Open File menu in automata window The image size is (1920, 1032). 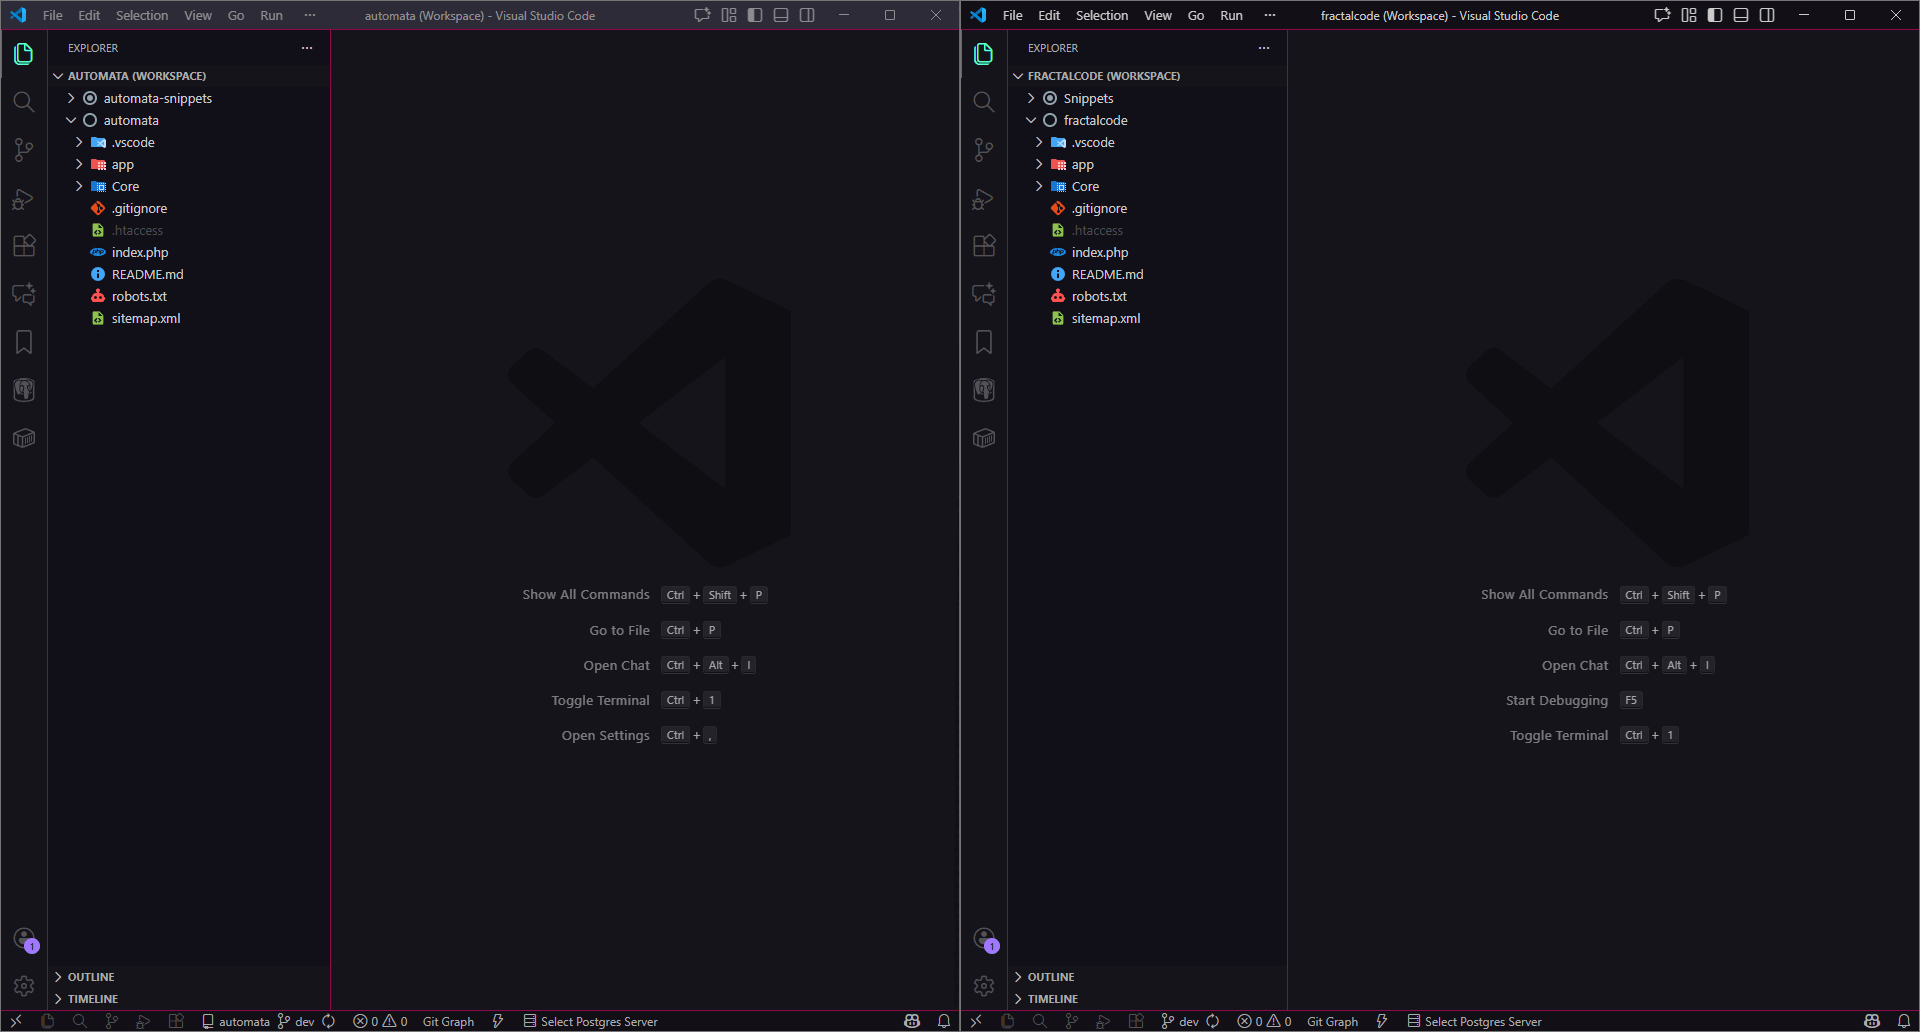[53, 15]
